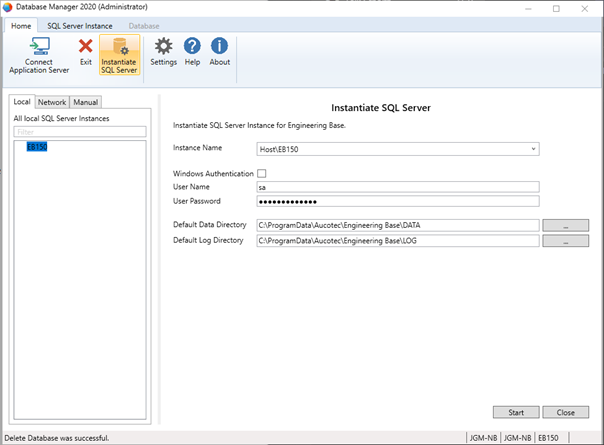The image size is (604, 445).
Task: Click the Database Manager app logo
Action: coord(8,7)
